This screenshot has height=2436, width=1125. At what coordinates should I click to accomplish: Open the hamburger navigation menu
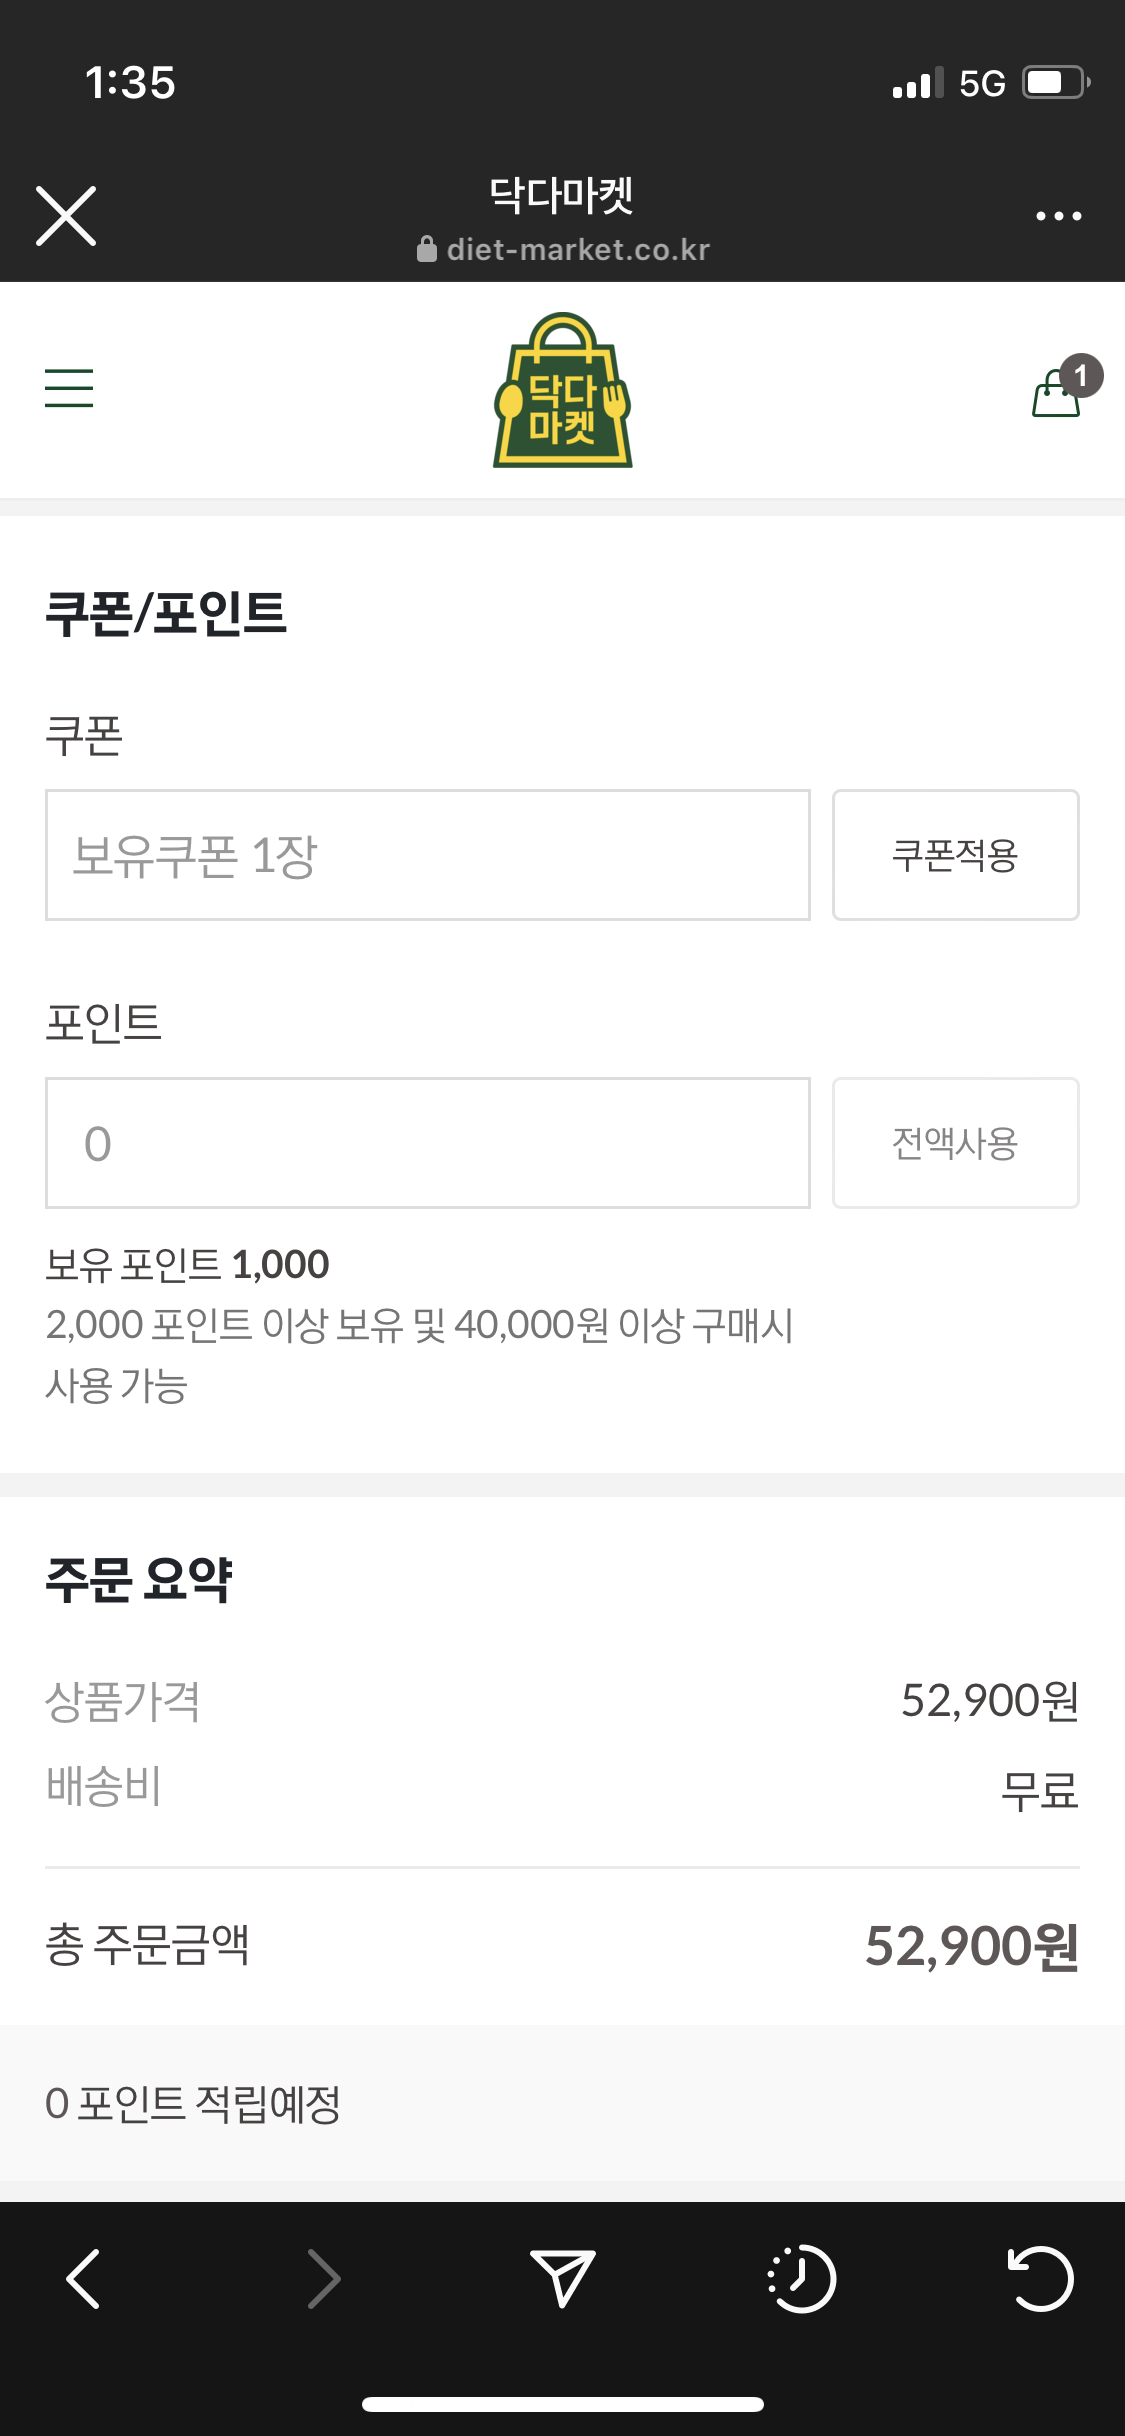click(x=69, y=388)
